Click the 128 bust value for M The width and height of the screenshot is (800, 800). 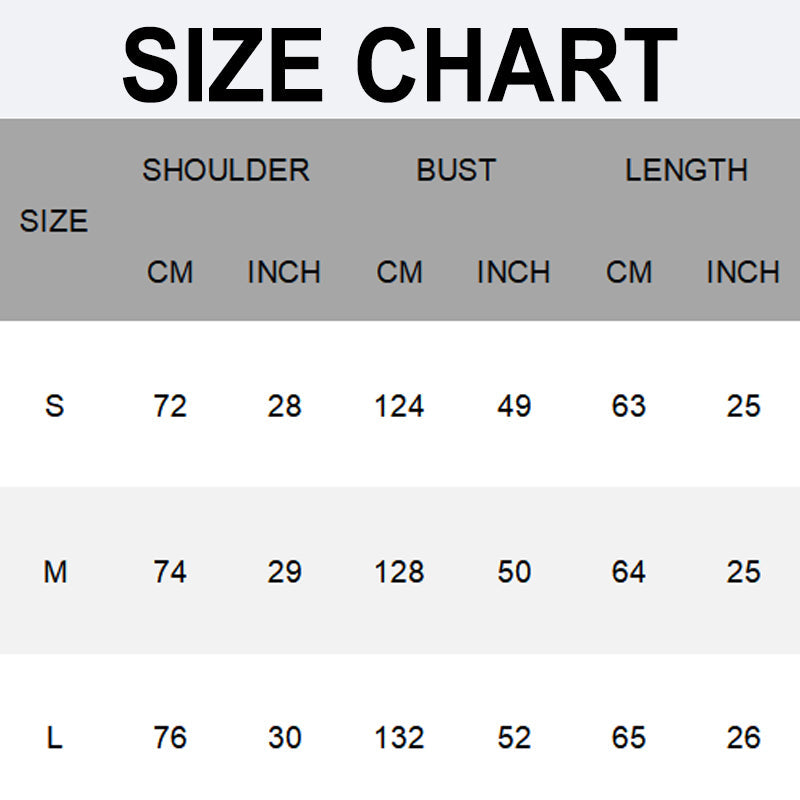(x=399, y=571)
